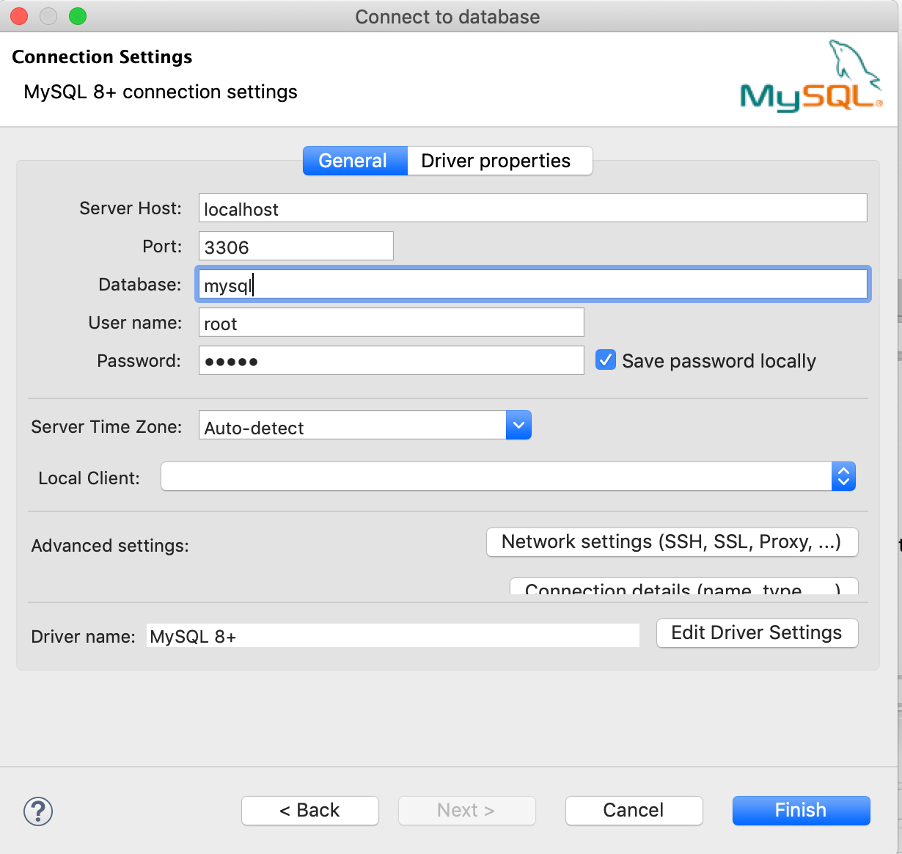Screen dimensions: 902x854
Task: Switch to the Driver properties tab
Action: coord(499,160)
